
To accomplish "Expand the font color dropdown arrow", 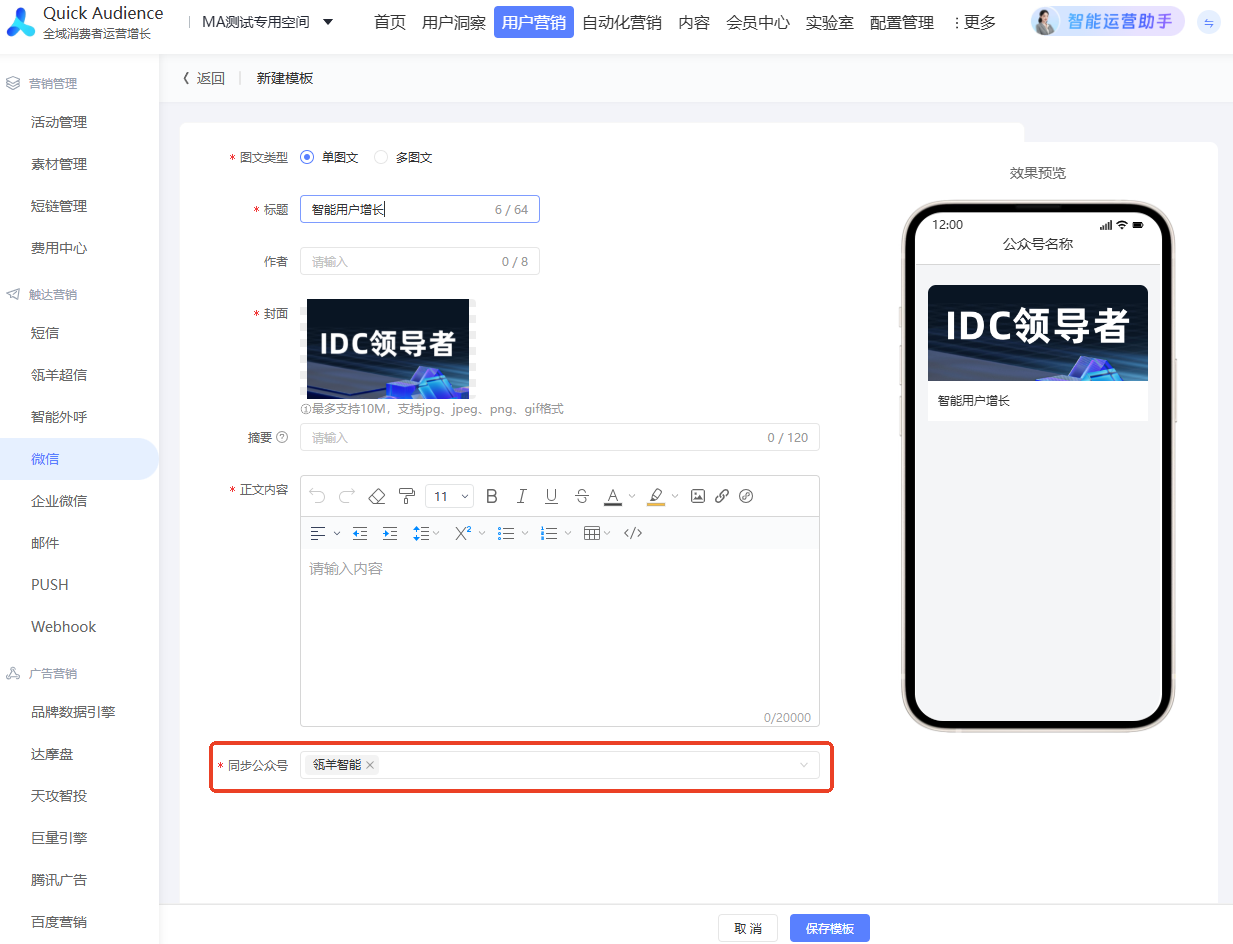I will tap(632, 496).
